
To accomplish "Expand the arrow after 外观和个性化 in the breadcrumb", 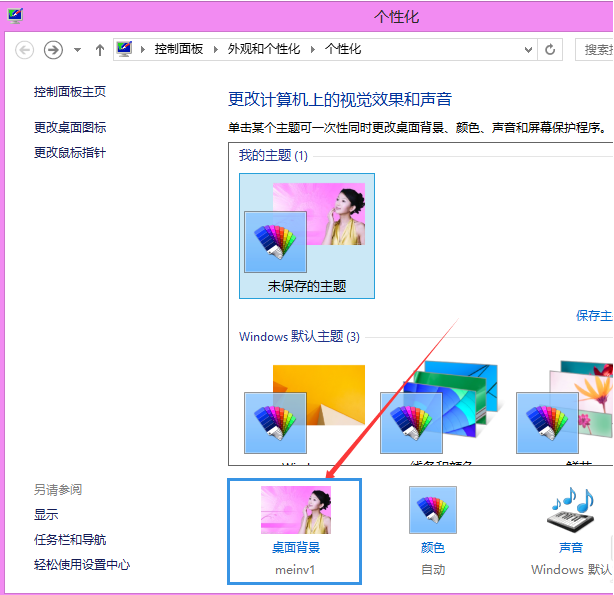I will point(313,49).
